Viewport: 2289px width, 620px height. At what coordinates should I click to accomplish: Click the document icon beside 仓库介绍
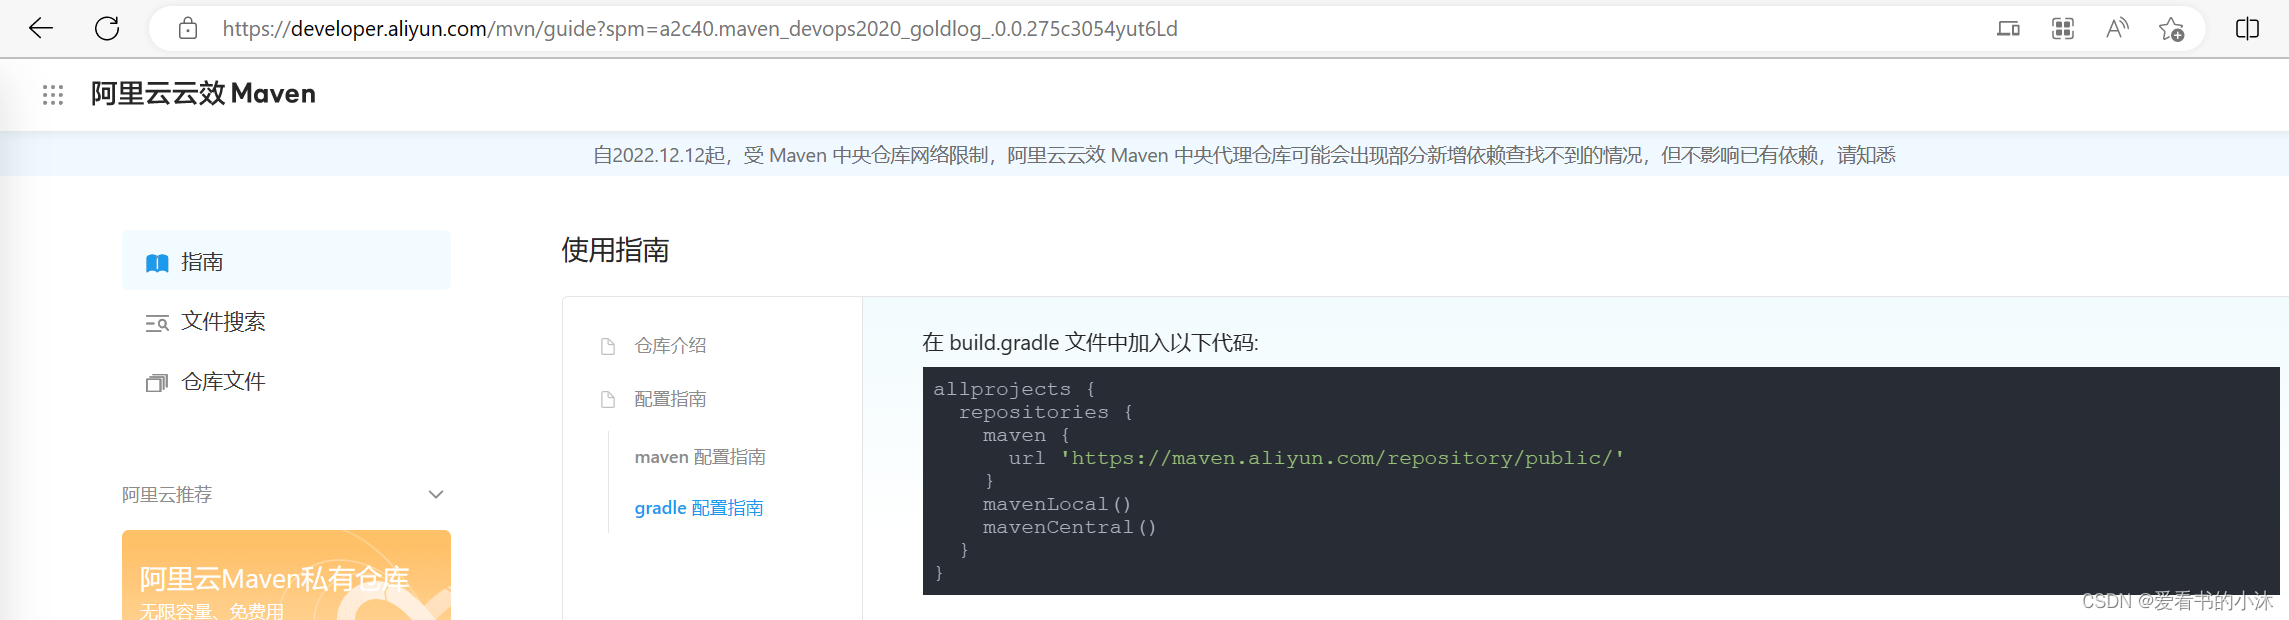click(607, 347)
